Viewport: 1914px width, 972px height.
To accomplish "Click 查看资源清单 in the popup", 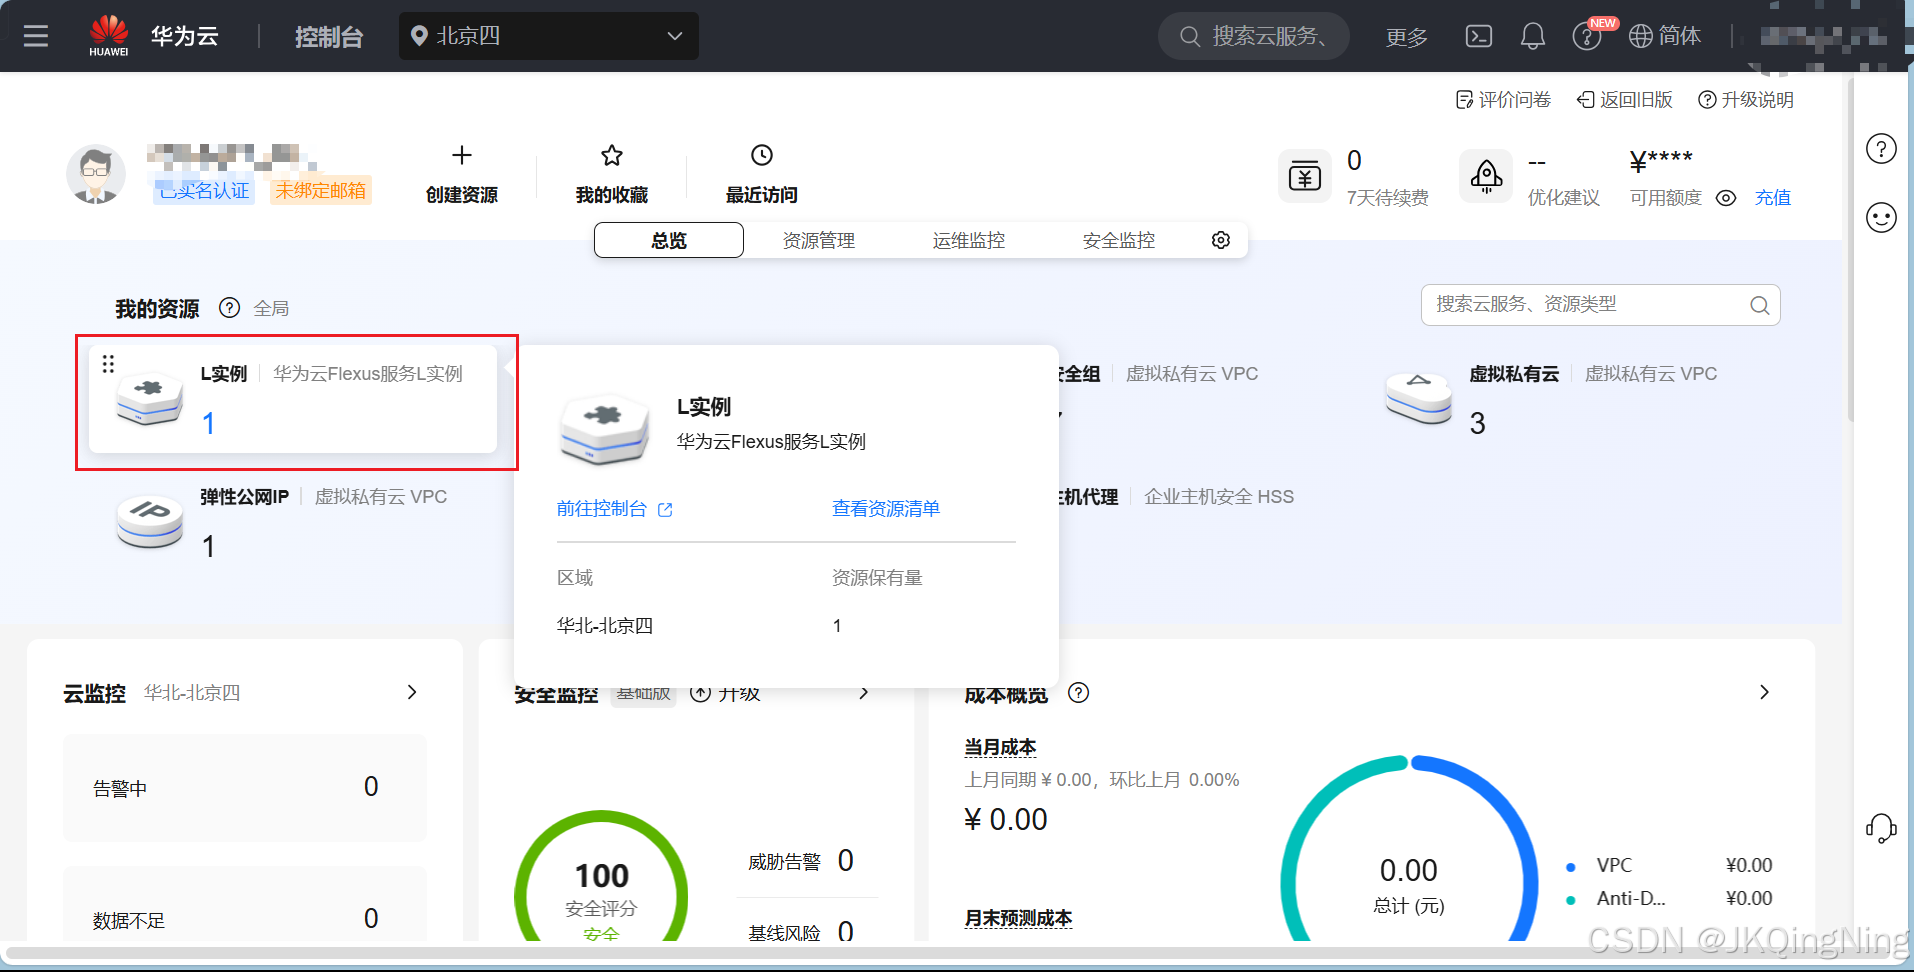I will click(x=886, y=509).
